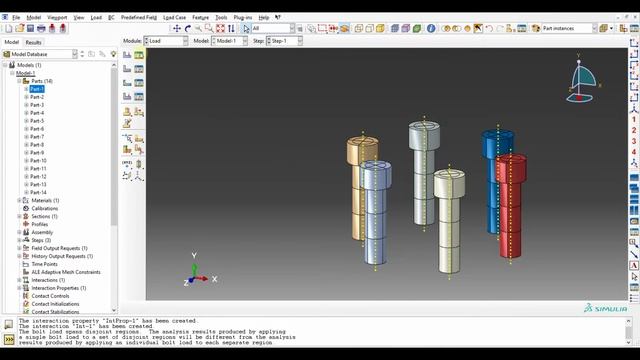Select the Box Zoom tool
This screenshot has height=360, width=640.
click(209, 28)
